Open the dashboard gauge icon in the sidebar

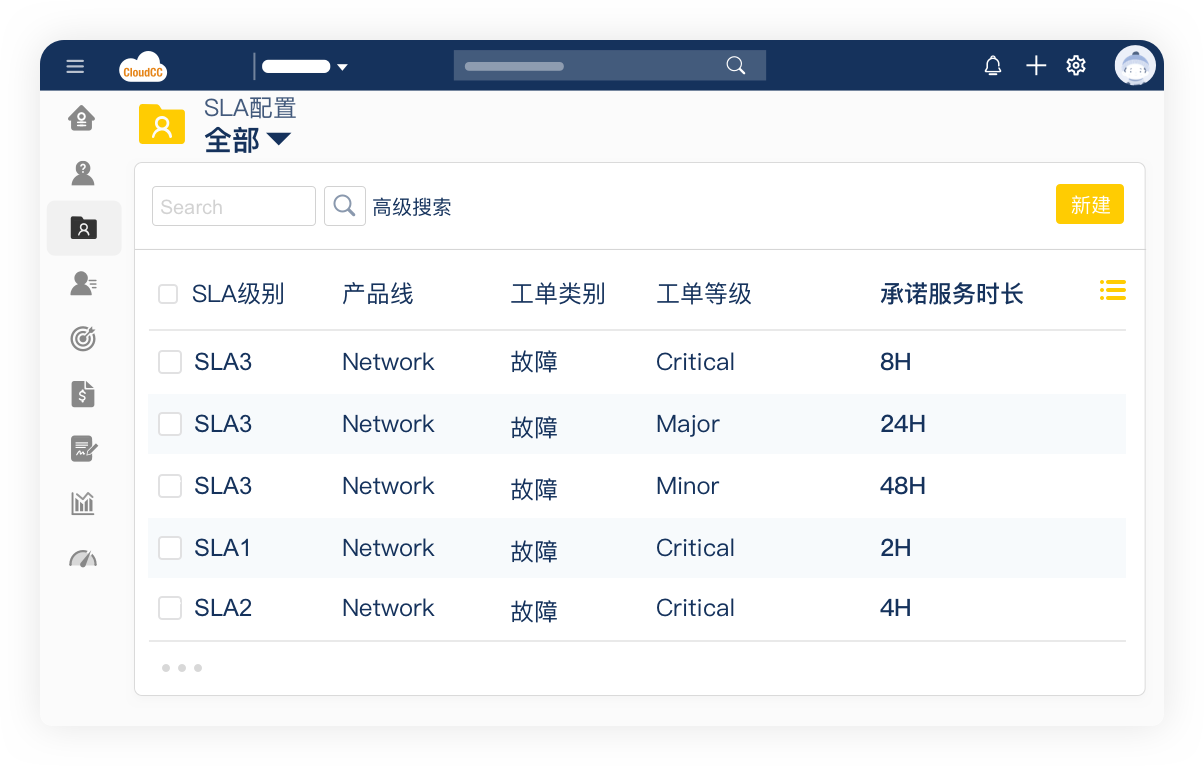[x=83, y=558]
